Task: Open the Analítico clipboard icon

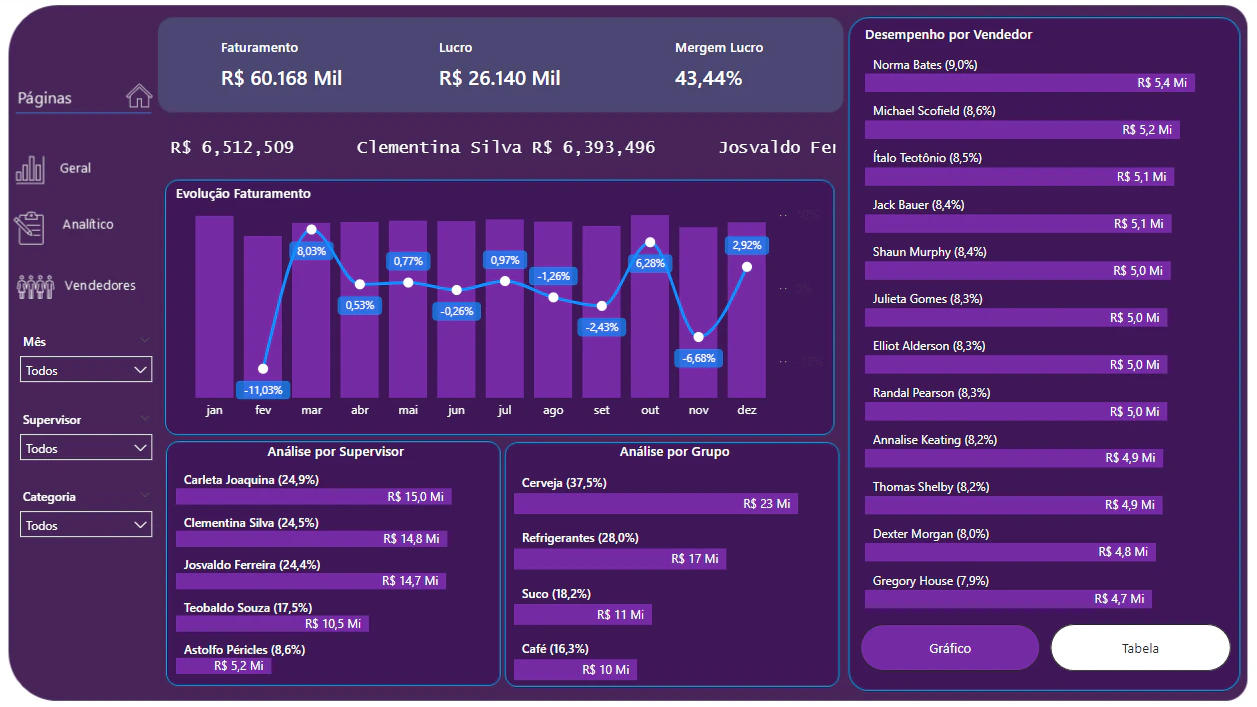Action: point(30,228)
